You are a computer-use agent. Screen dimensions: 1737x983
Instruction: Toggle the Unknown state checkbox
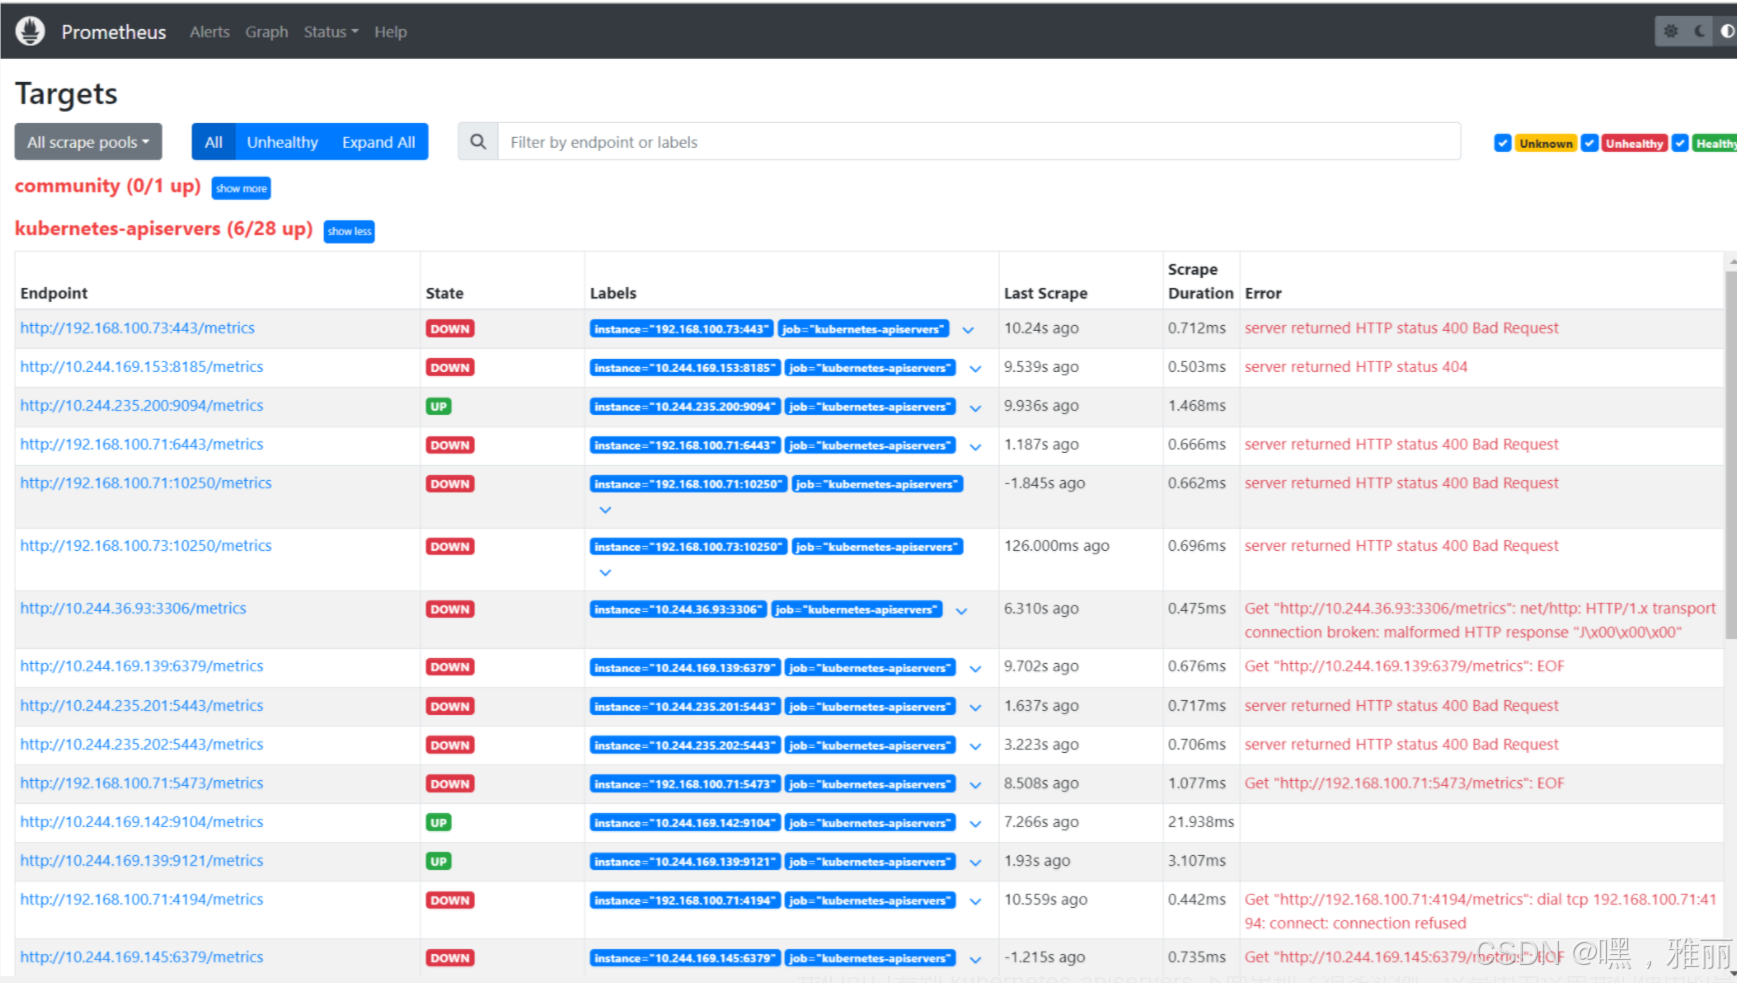click(1502, 143)
